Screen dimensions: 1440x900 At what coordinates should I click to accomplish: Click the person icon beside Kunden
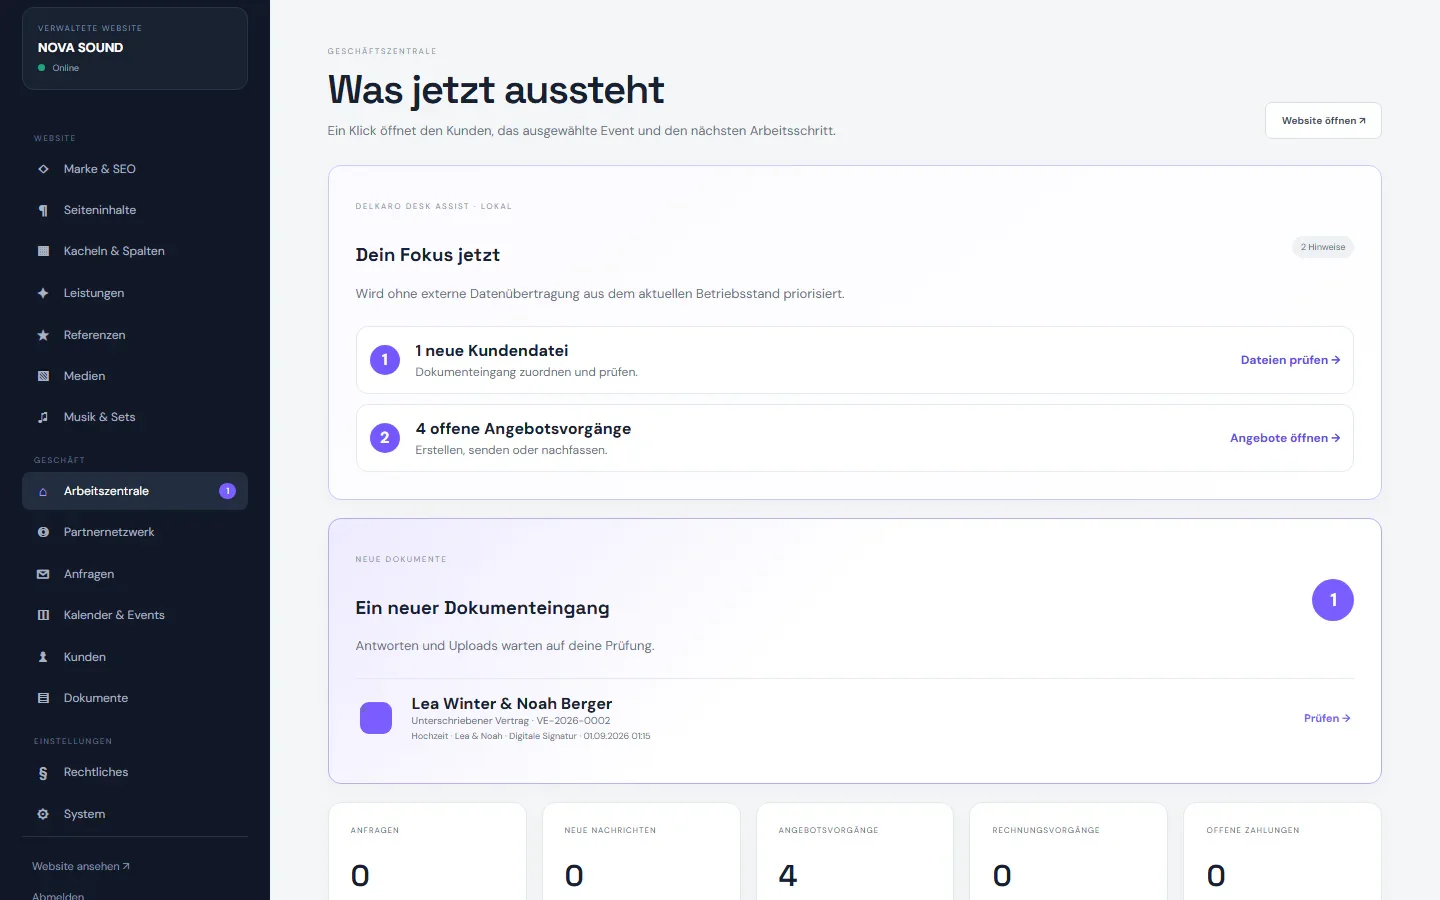43,657
